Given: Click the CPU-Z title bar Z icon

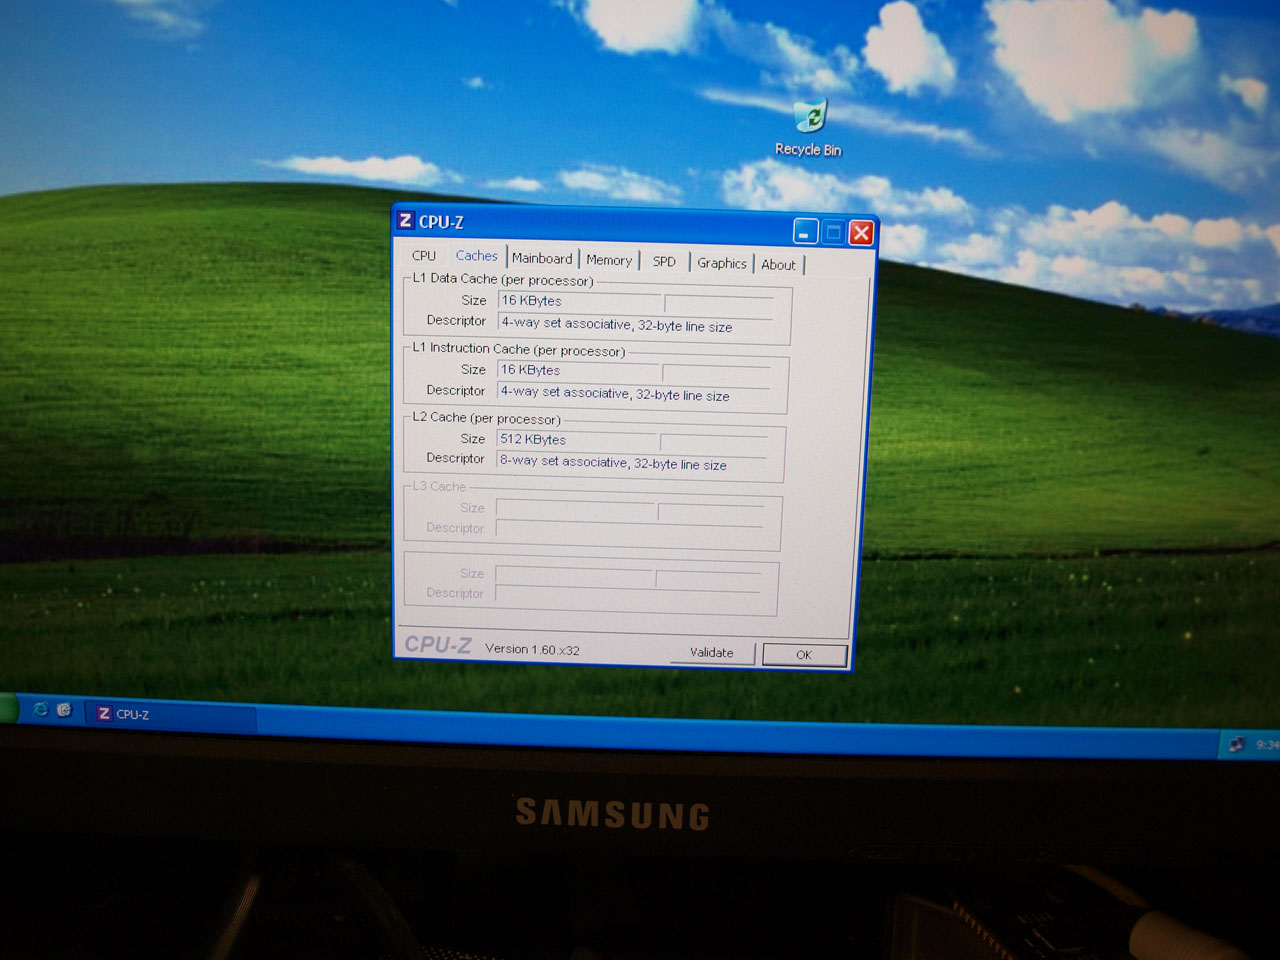Looking at the screenshot, I should point(405,221).
